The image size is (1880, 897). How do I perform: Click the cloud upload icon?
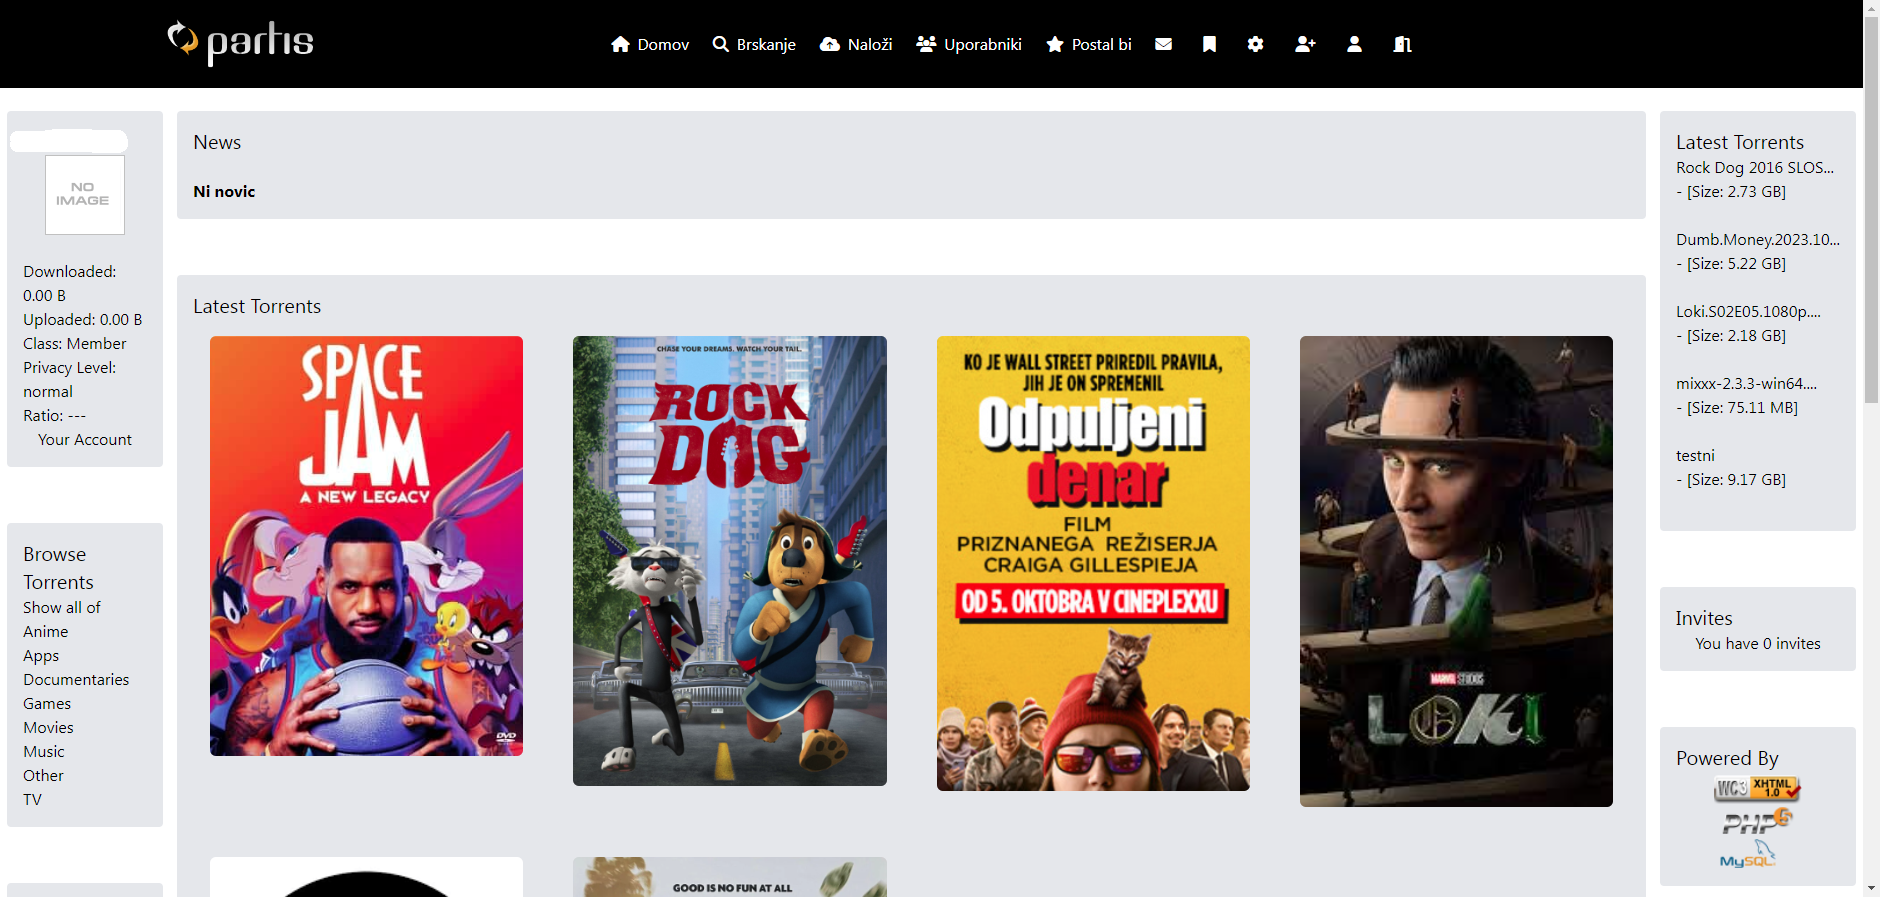point(829,44)
